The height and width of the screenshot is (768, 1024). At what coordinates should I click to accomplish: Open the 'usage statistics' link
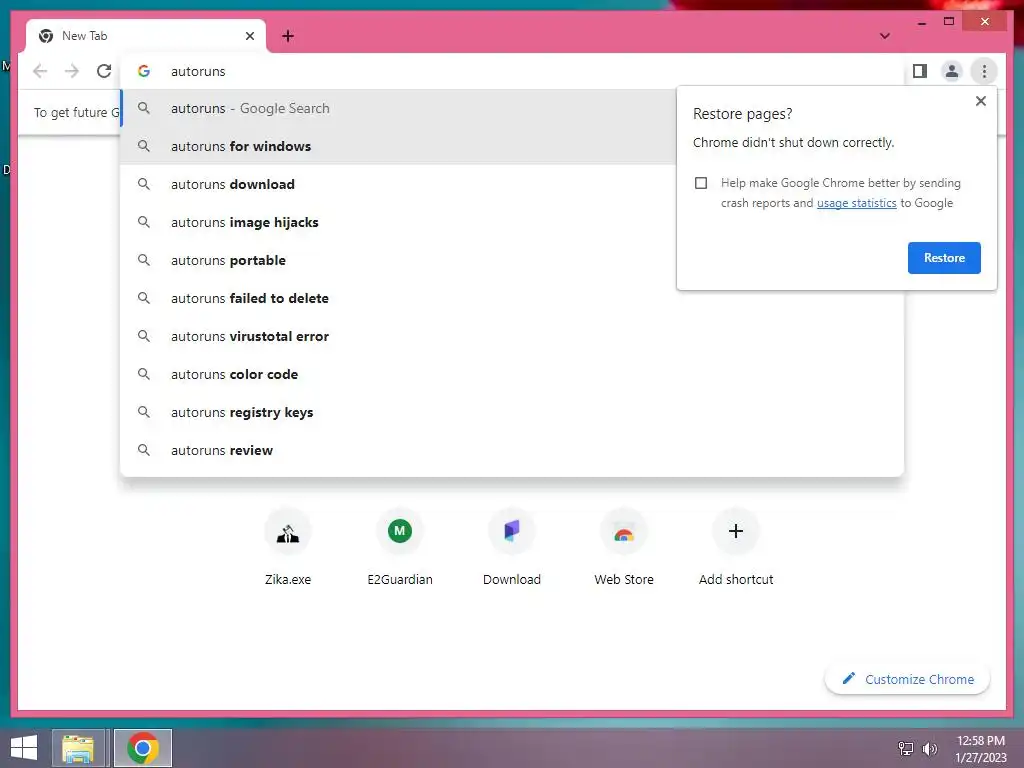coord(856,203)
